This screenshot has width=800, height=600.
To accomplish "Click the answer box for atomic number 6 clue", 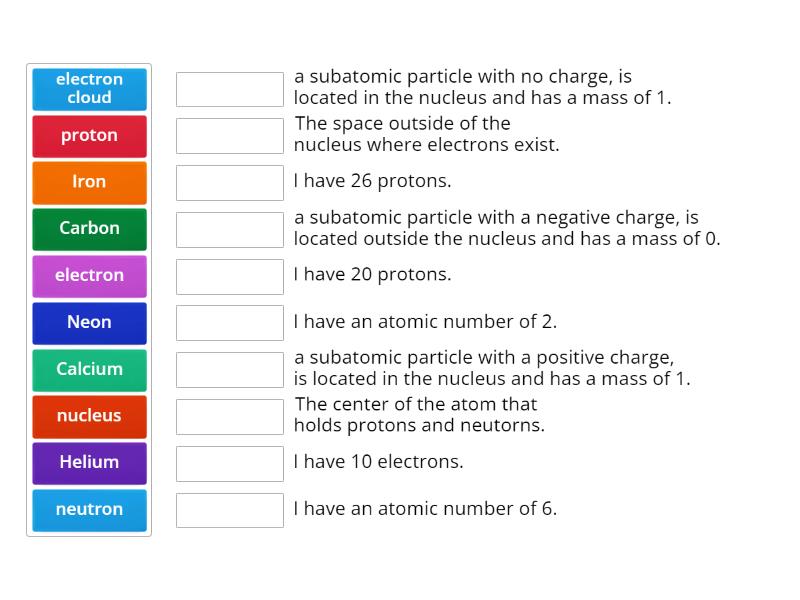I will [229, 510].
